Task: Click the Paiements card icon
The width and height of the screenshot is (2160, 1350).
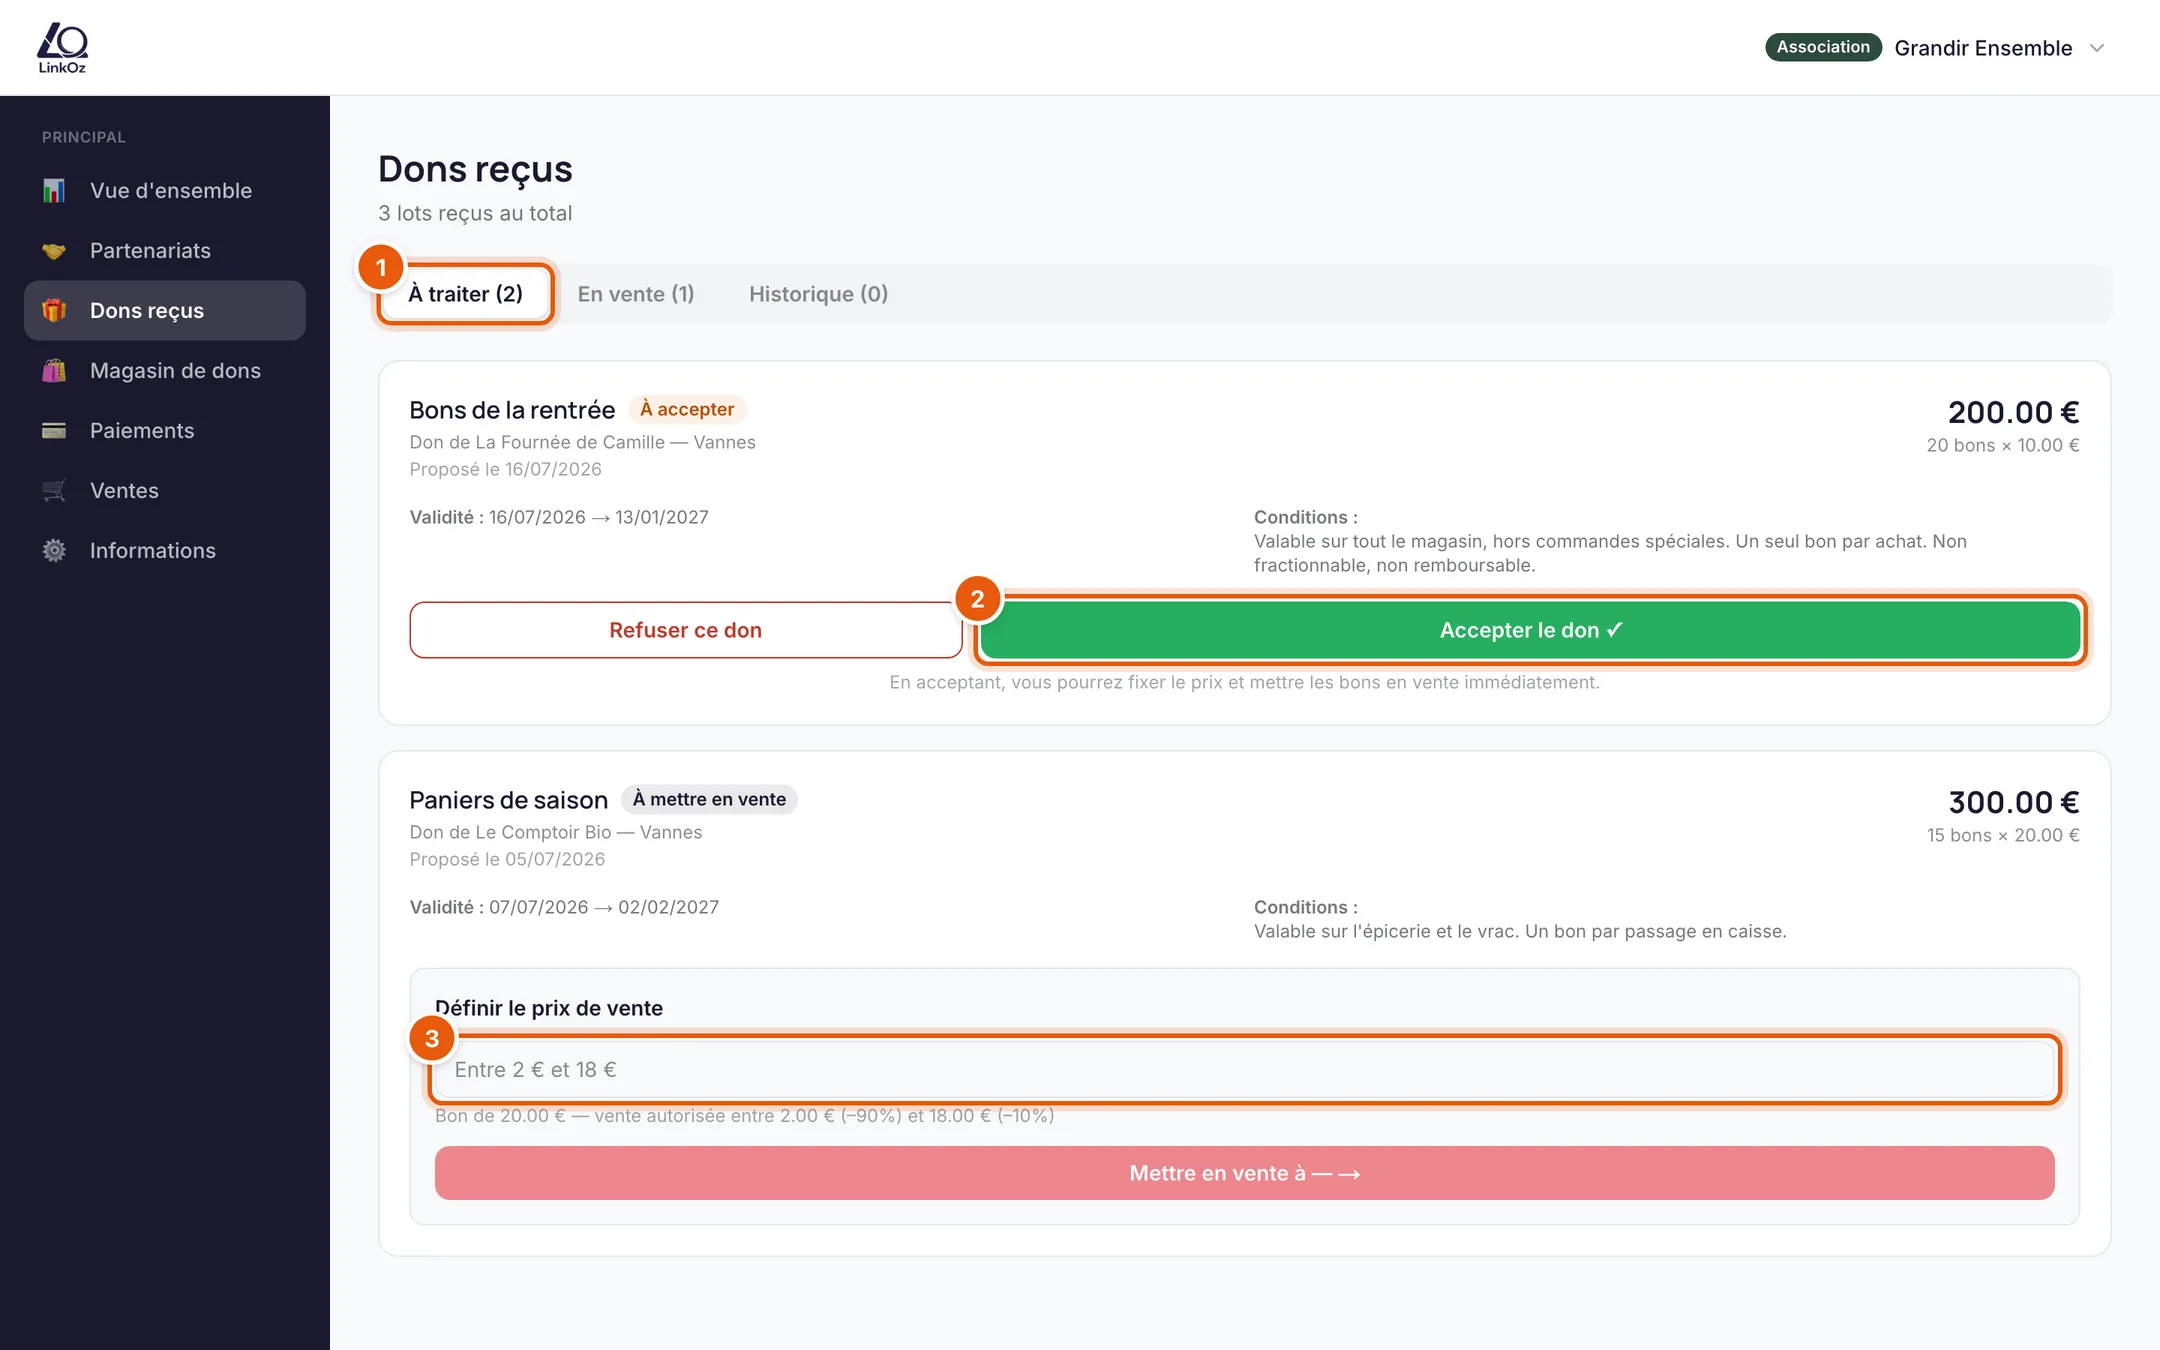Action: (54, 430)
